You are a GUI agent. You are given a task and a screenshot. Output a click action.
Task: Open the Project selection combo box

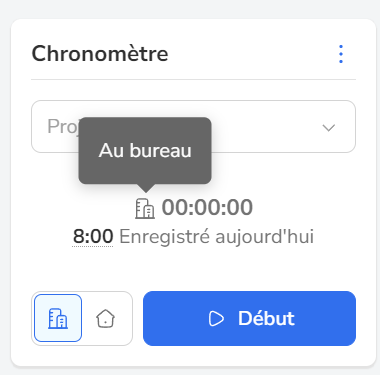pos(193,127)
